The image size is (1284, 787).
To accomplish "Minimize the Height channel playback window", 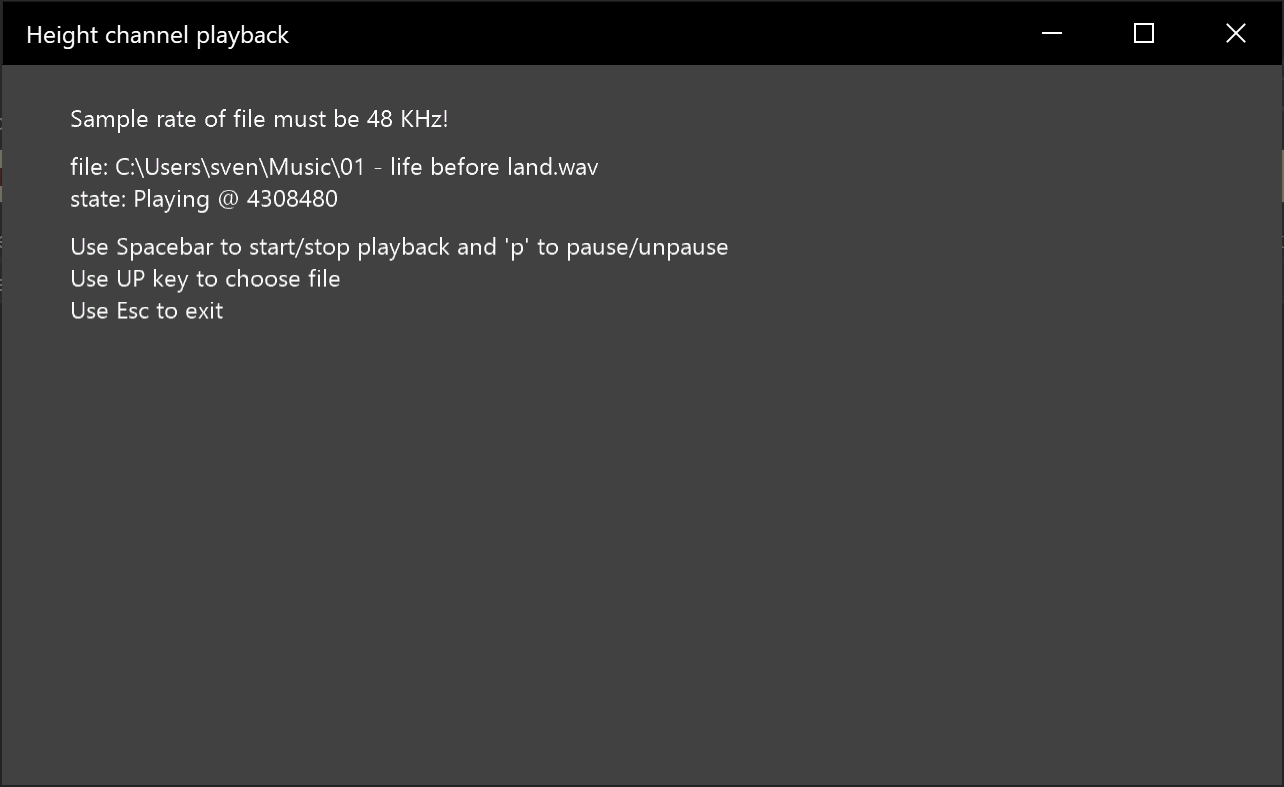I will click(1051, 33).
